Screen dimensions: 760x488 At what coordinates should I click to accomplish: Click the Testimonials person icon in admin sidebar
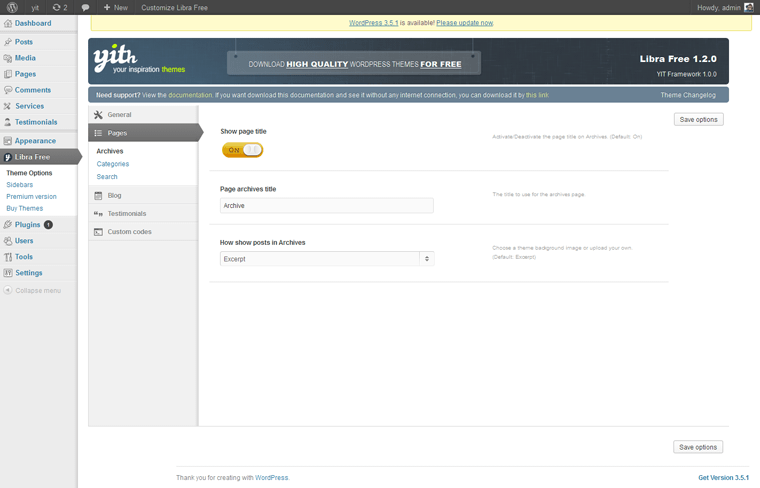(8, 122)
